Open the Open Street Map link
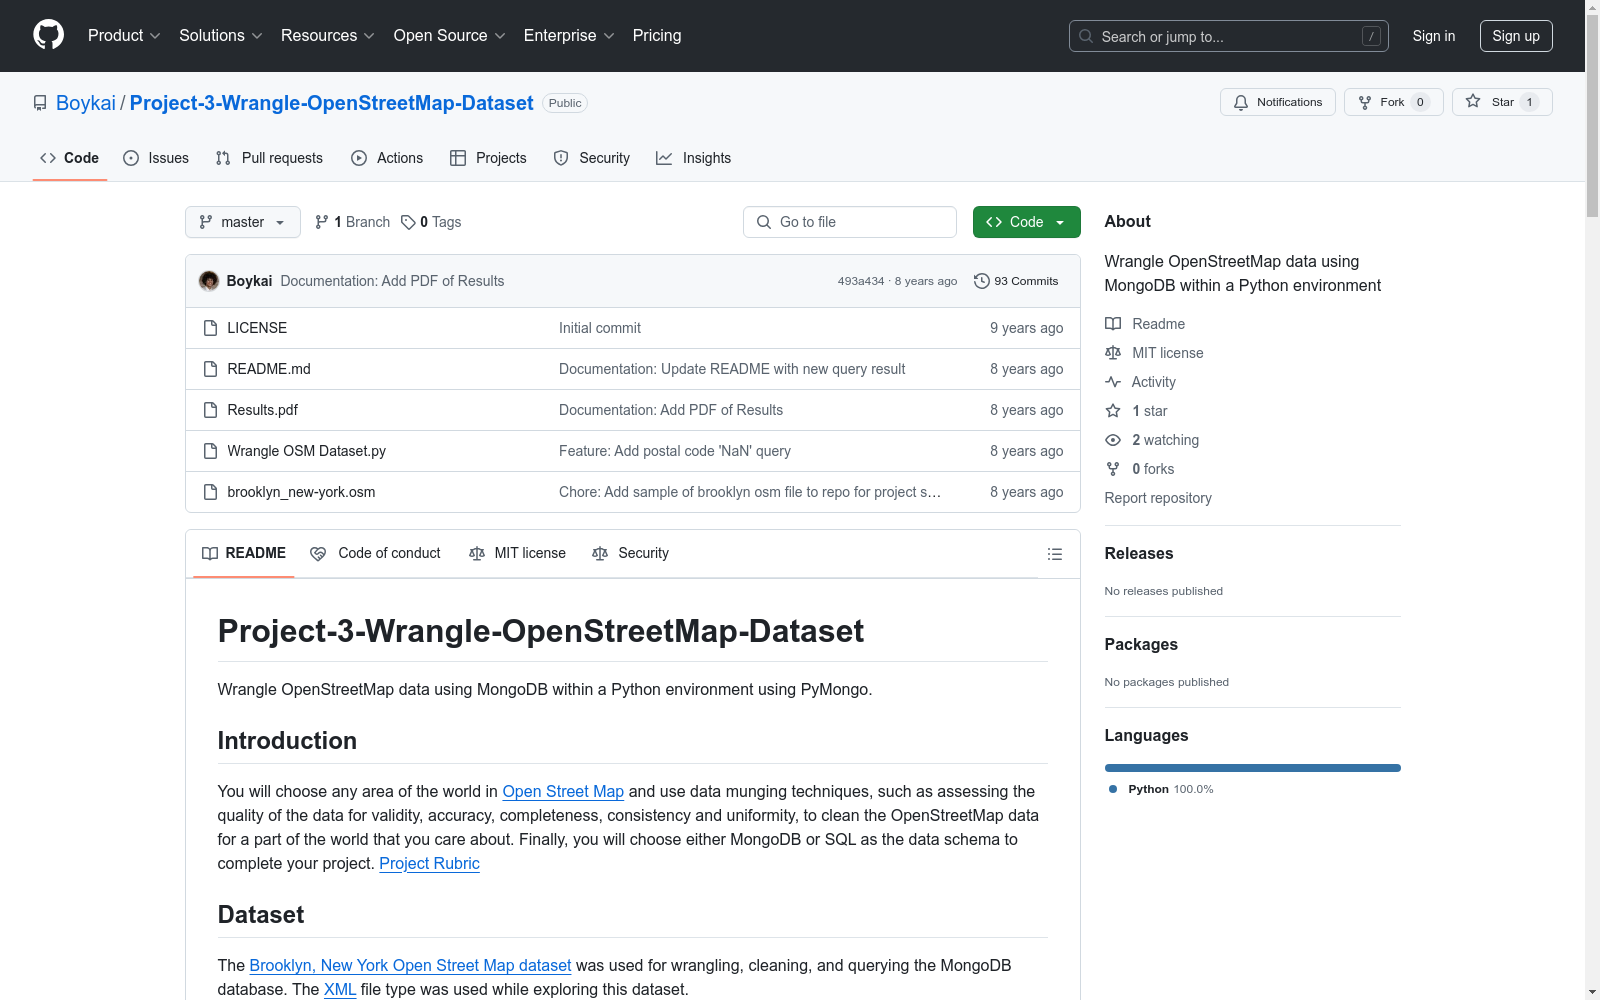 tap(563, 791)
